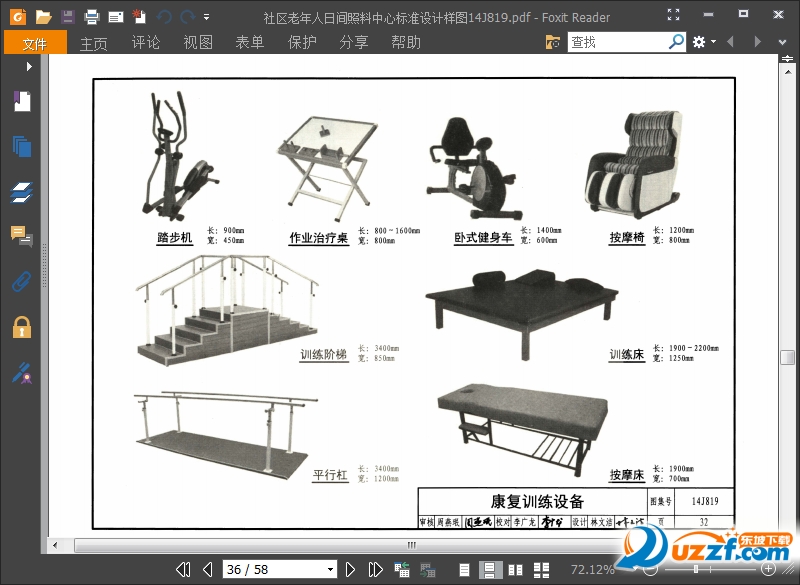Redo action in title bar
This screenshot has width=800, height=585.
point(187,17)
